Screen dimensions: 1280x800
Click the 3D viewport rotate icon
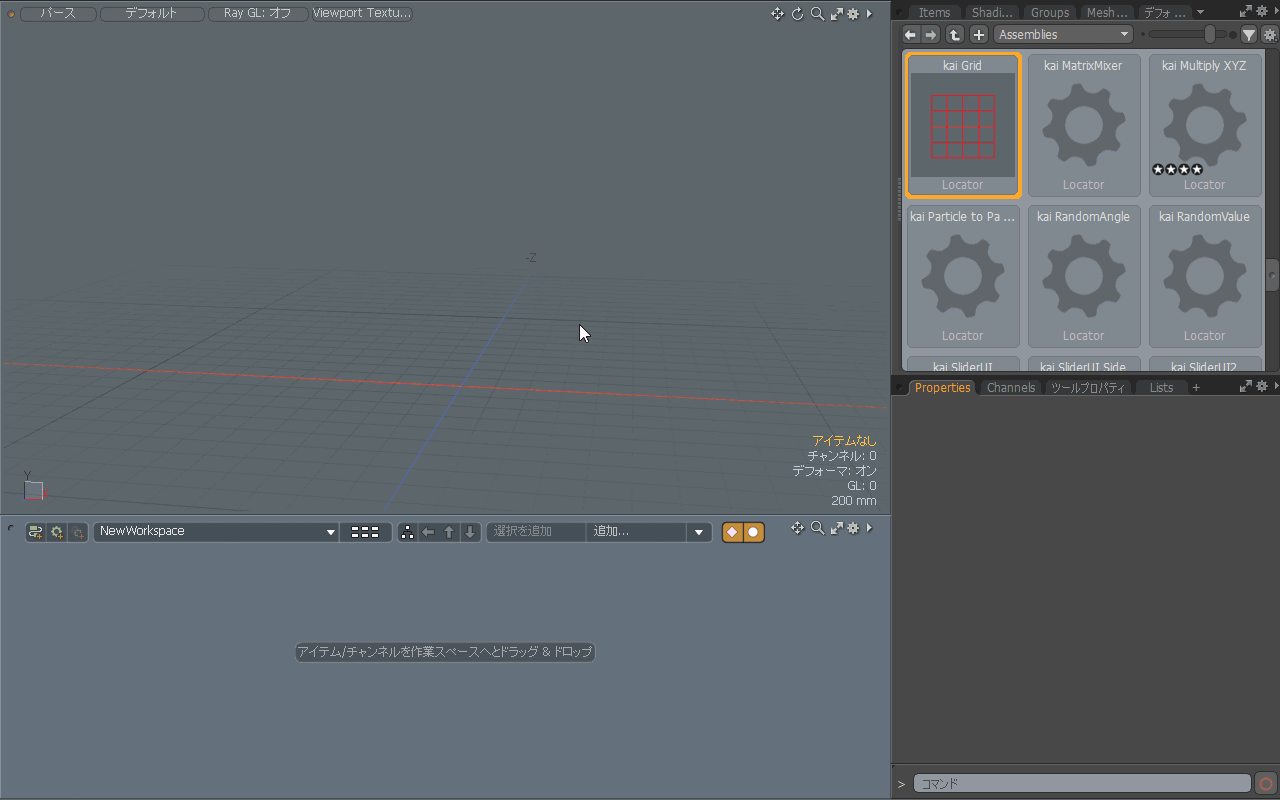click(797, 13)
